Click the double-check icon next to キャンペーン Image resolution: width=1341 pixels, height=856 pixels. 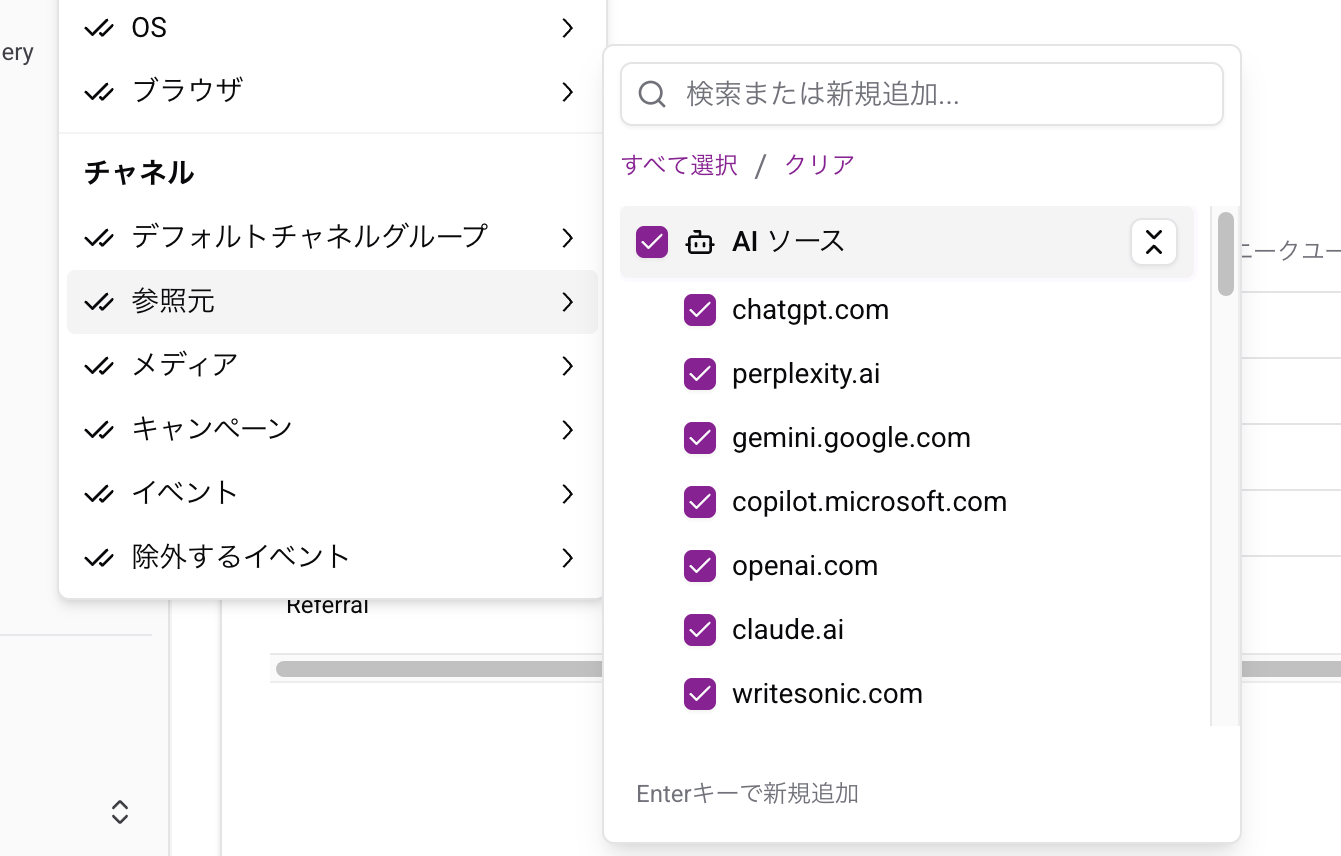[99, 429]
